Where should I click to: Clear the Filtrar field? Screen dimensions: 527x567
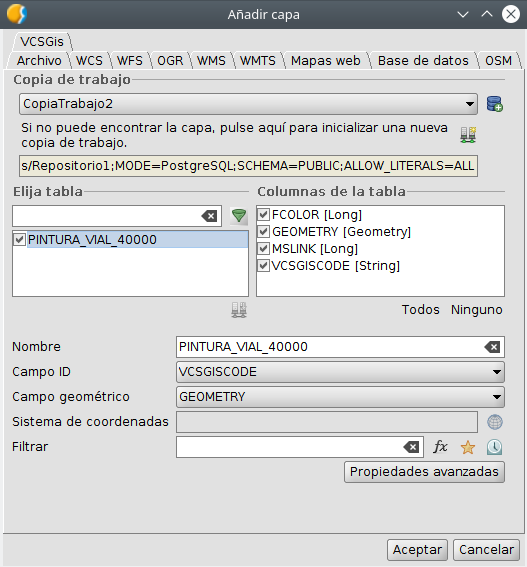[411, 447]
